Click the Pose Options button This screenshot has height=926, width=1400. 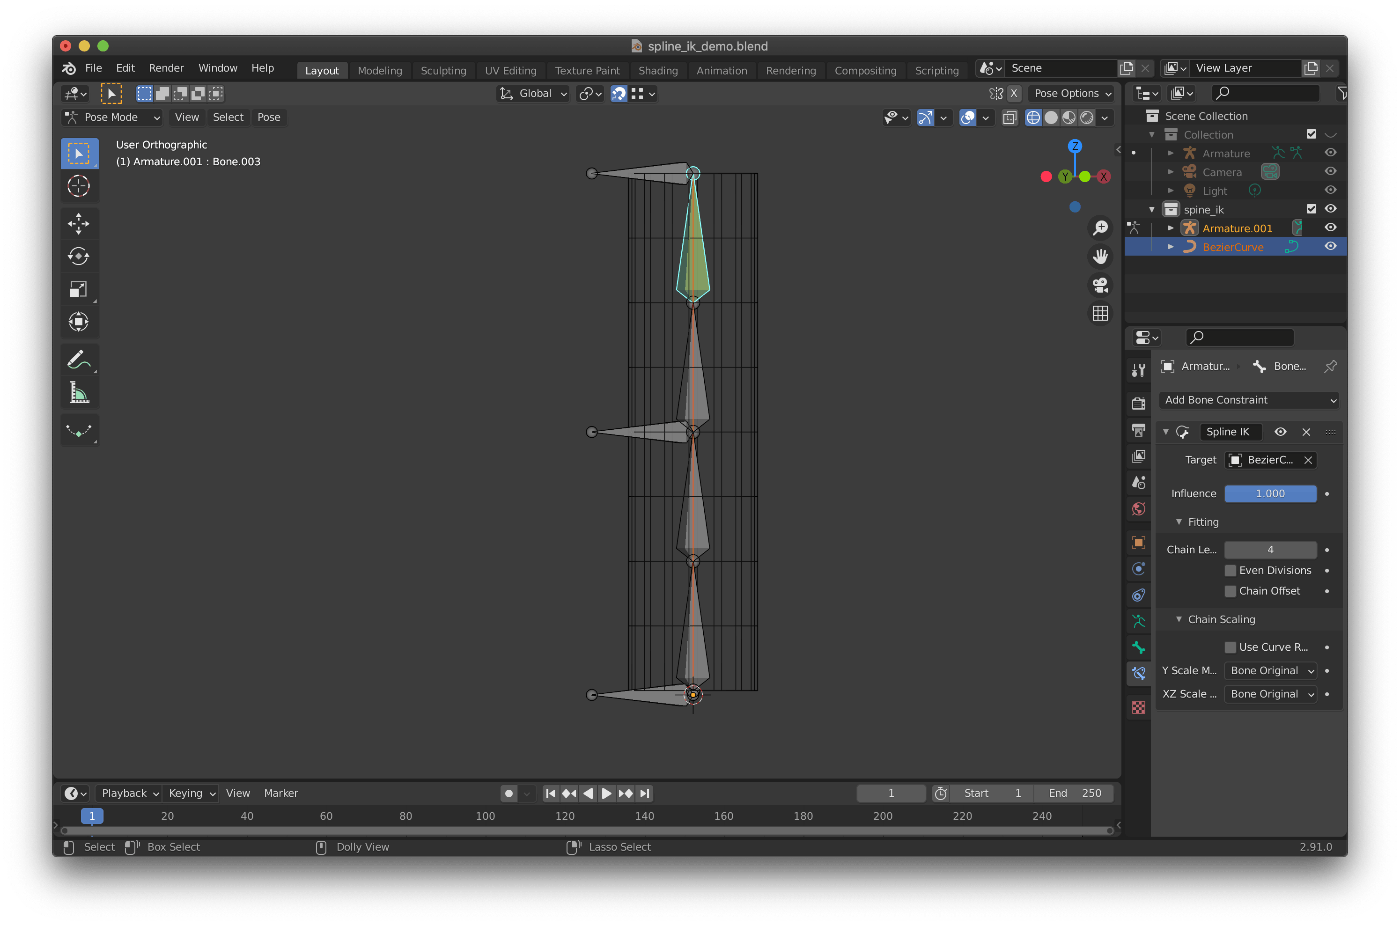1072,93
